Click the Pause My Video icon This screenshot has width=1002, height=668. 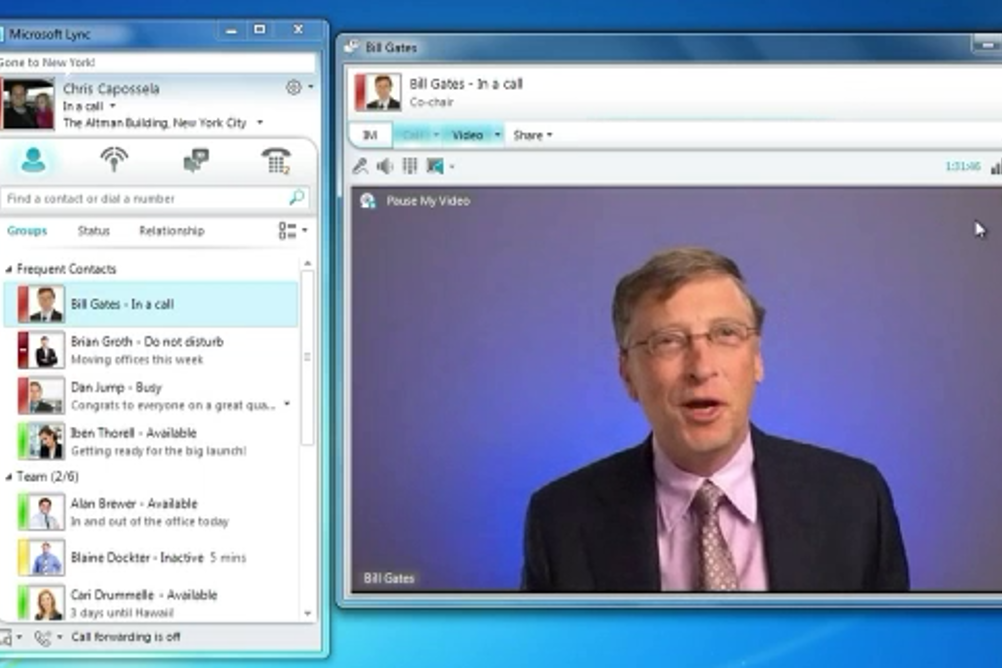pyautogui.click(x=367, y=201)
